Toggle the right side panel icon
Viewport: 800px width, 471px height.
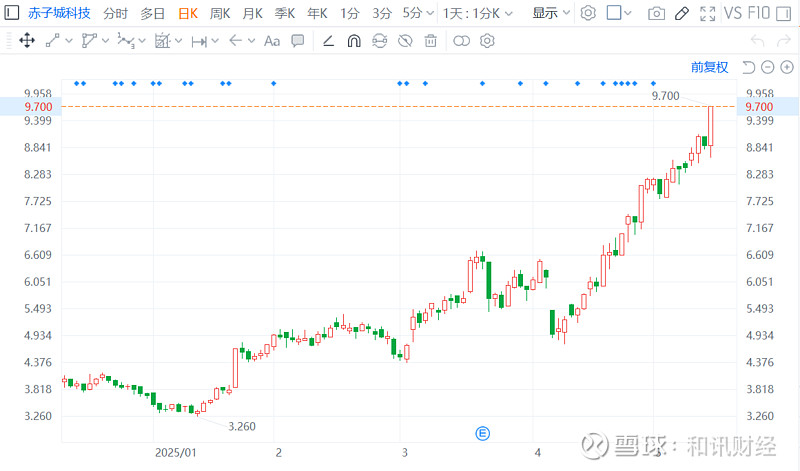click(783, 13)
